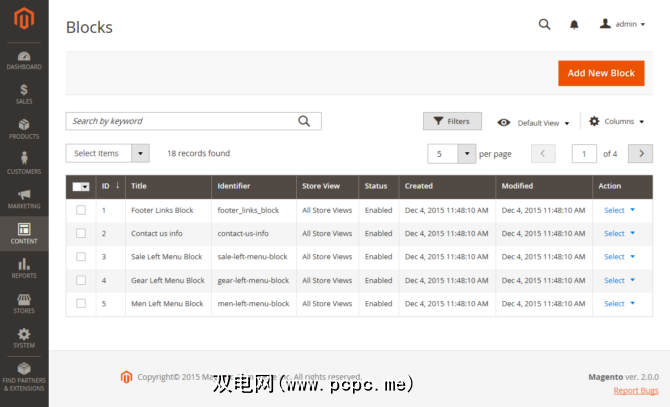Screen dimensions: 670x407
Task: Open the Marketing sidebar icon
Action: [x=24, y=198]
